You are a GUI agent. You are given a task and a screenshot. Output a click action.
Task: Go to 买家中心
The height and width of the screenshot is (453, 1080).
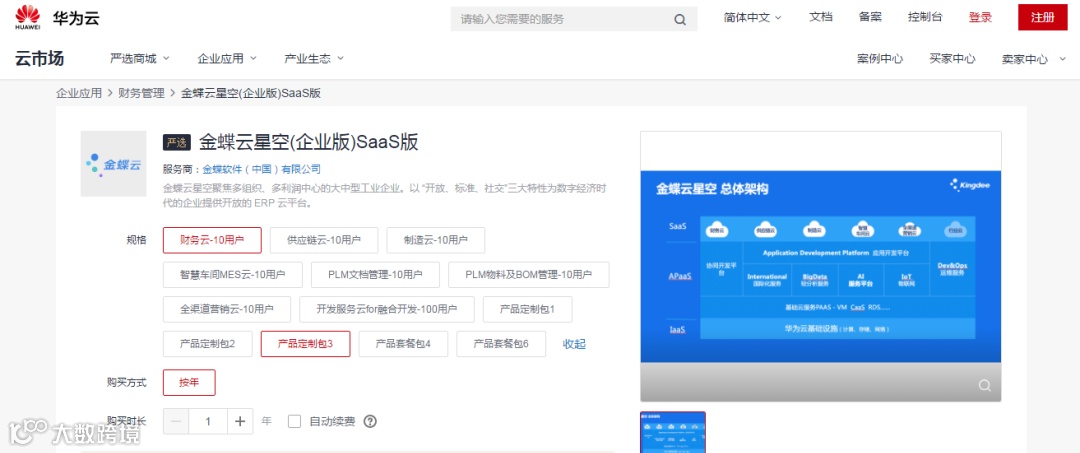click(952, 59)
